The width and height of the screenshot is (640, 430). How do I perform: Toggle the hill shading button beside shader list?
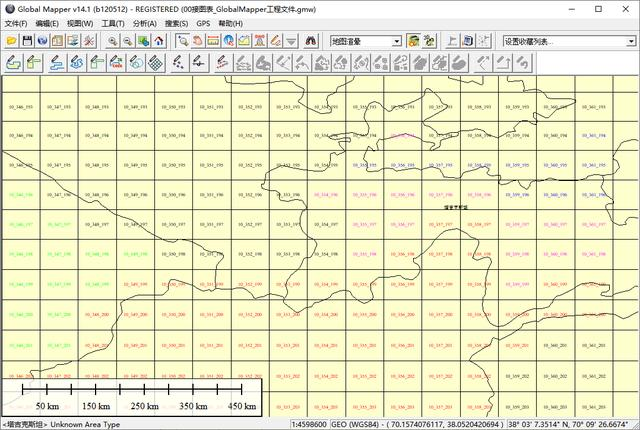point(413,41)
